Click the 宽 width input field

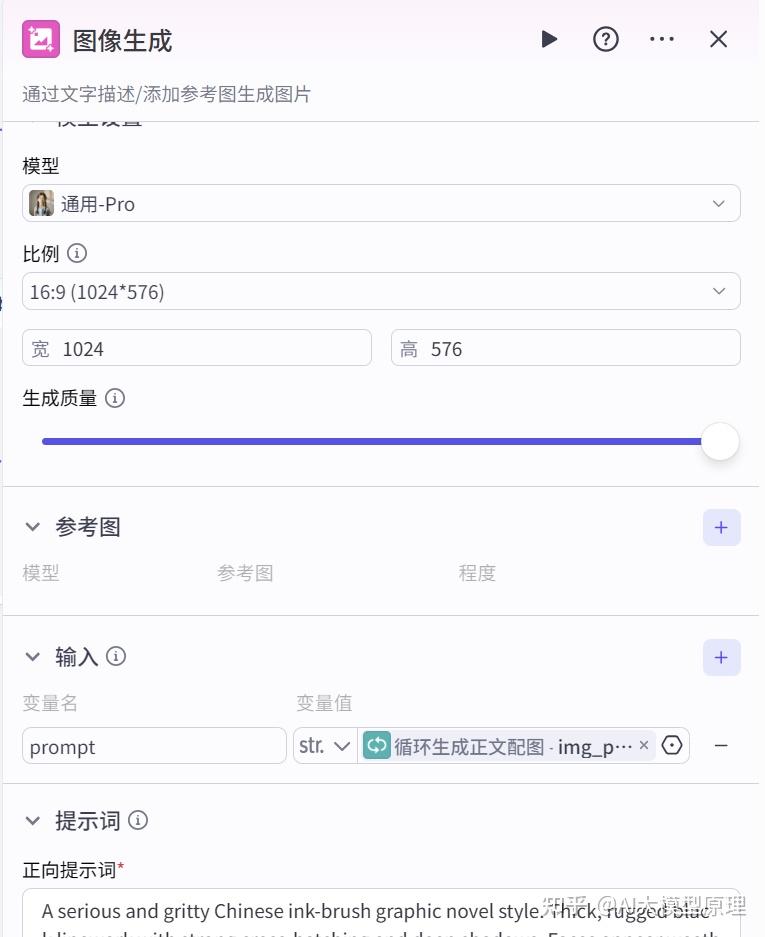[x=197, y=348]
